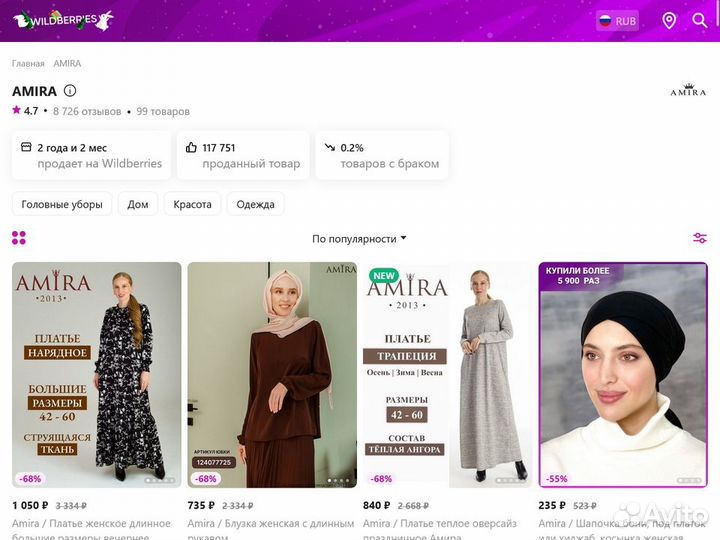Click the storefront icon by 2 года

(x=26, y=147)
